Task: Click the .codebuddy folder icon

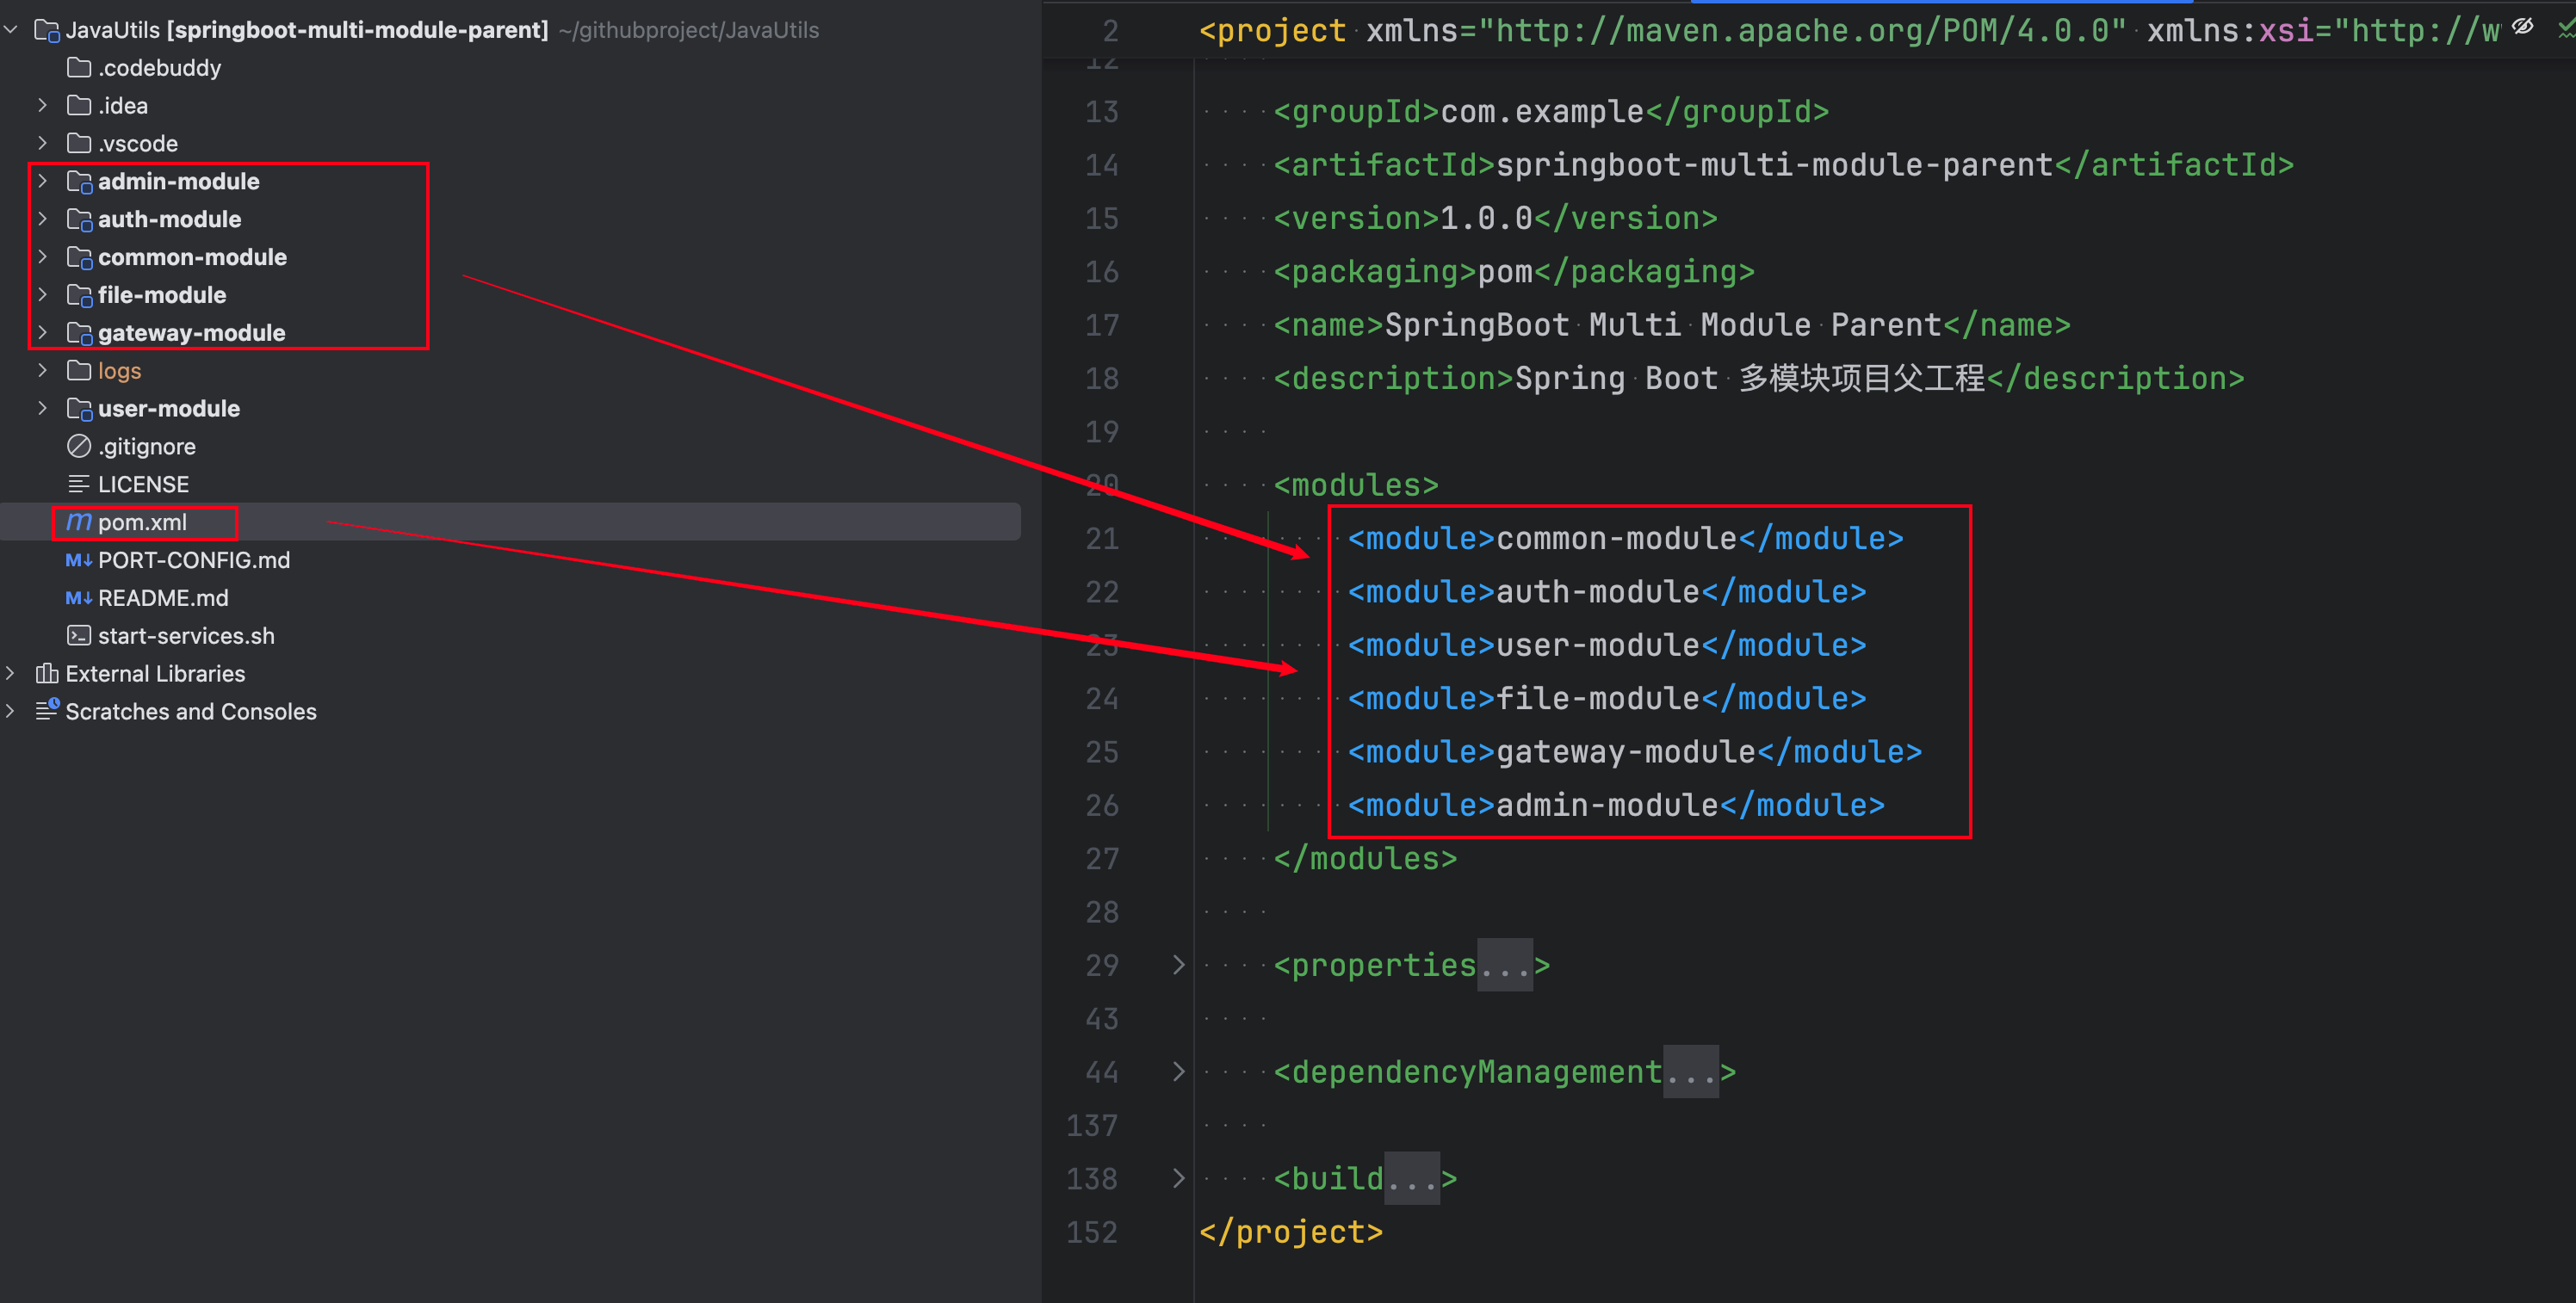Action: tap(79, 68)
